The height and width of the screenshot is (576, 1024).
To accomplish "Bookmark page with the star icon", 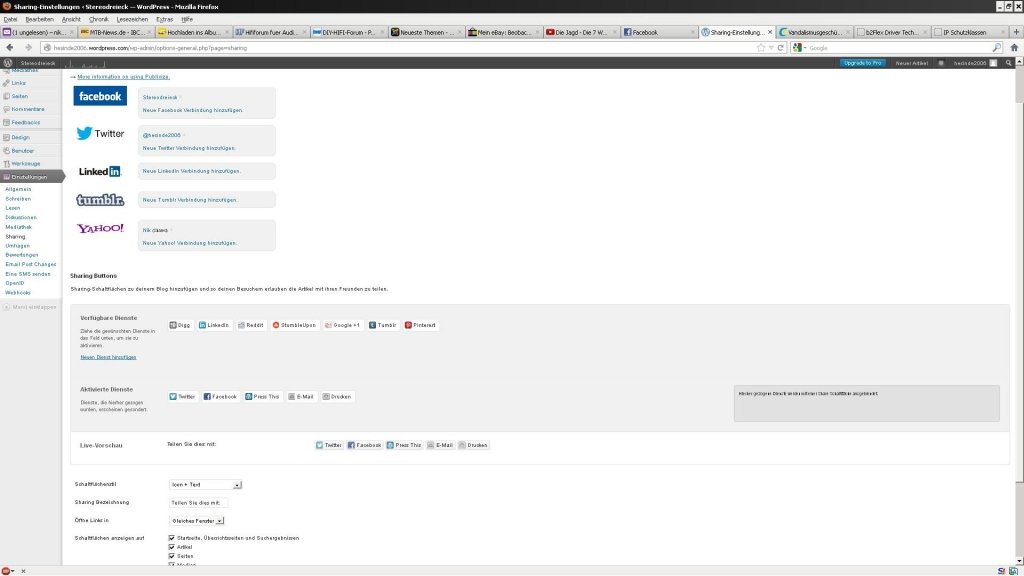I will pos(761,47).
